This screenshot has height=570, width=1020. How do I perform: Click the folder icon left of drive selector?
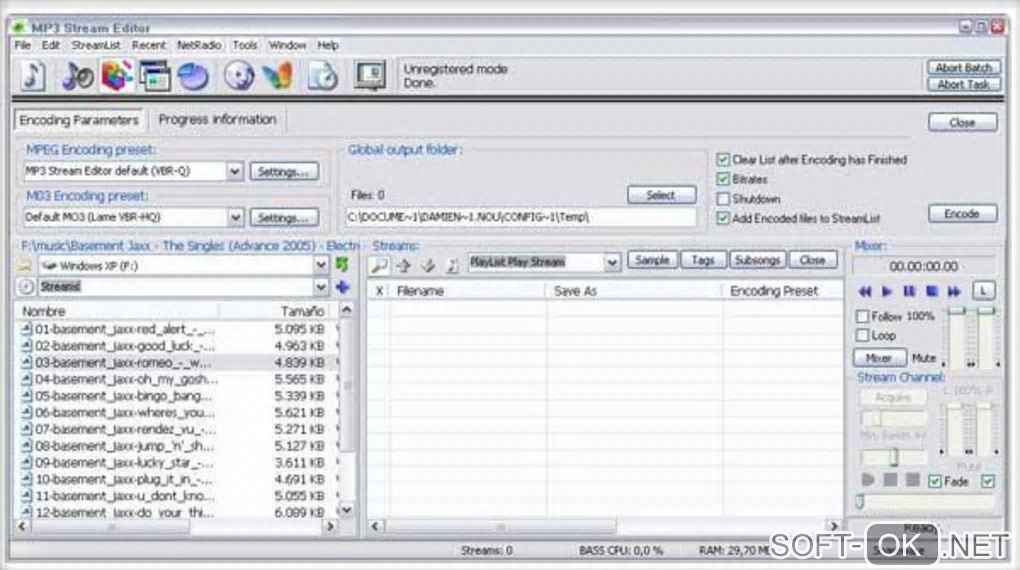pyautogui.click(x=25, y=265)
